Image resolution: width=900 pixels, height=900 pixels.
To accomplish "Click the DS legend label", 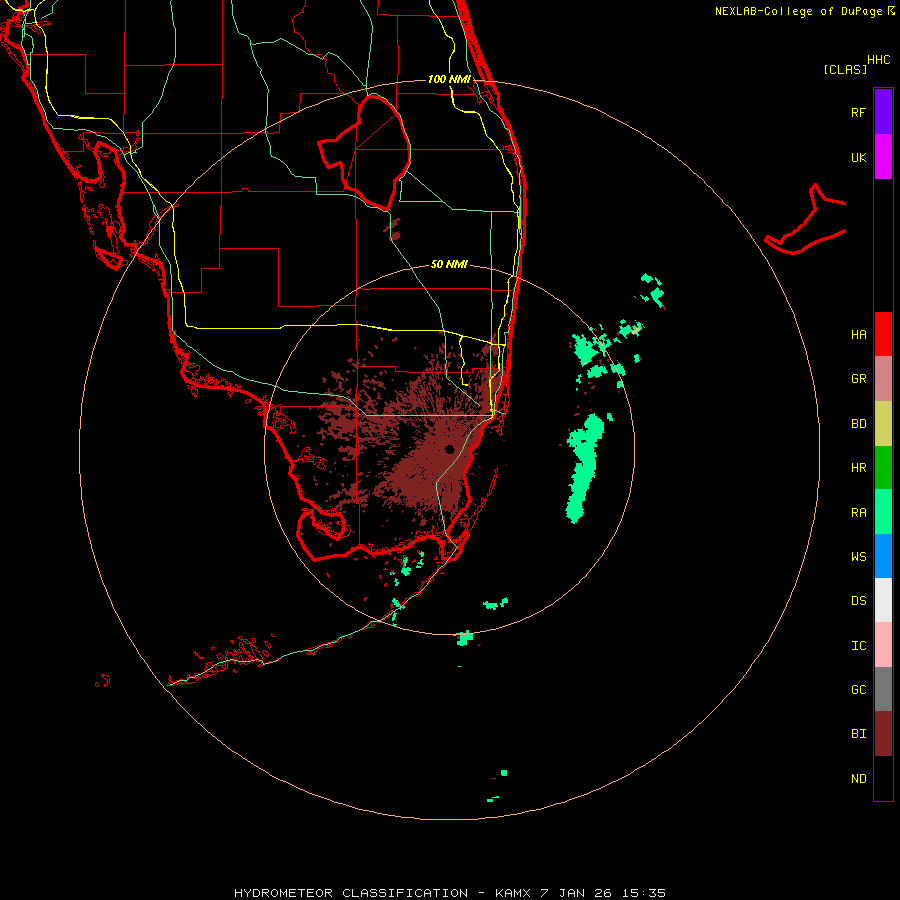I will click(858, 600).
